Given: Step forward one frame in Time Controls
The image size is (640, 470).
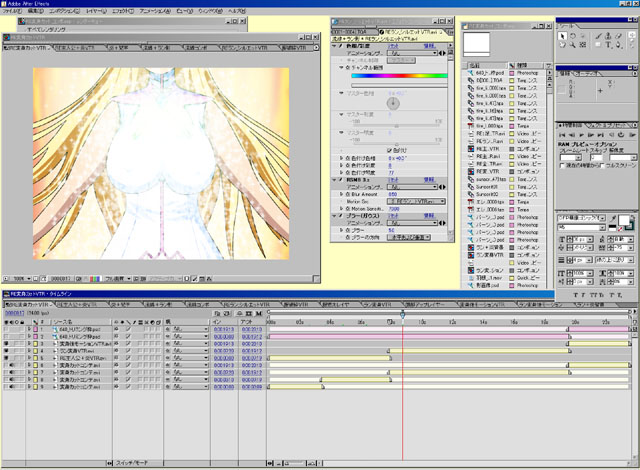Looking at the screenshot, I should coord(591,135).
